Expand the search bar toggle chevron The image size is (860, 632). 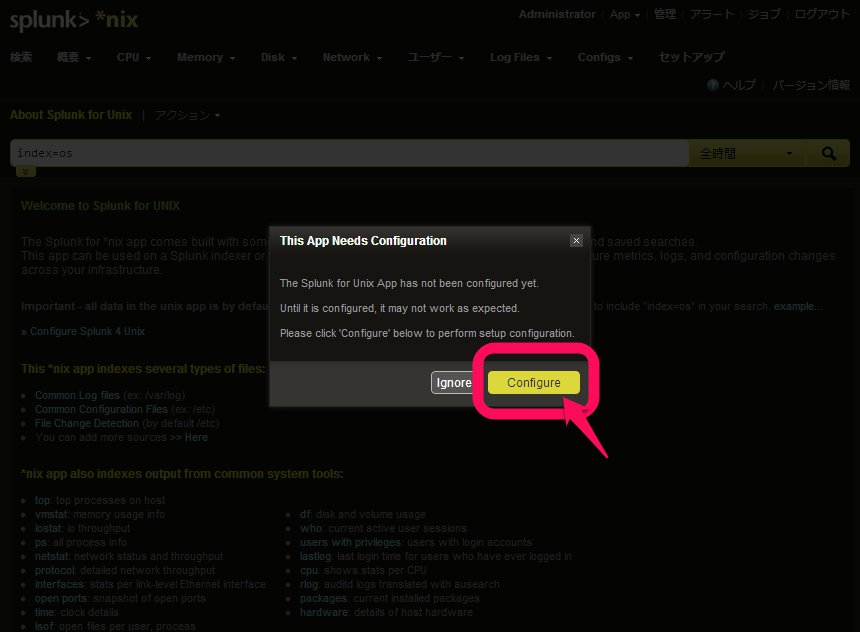[25, 172]
